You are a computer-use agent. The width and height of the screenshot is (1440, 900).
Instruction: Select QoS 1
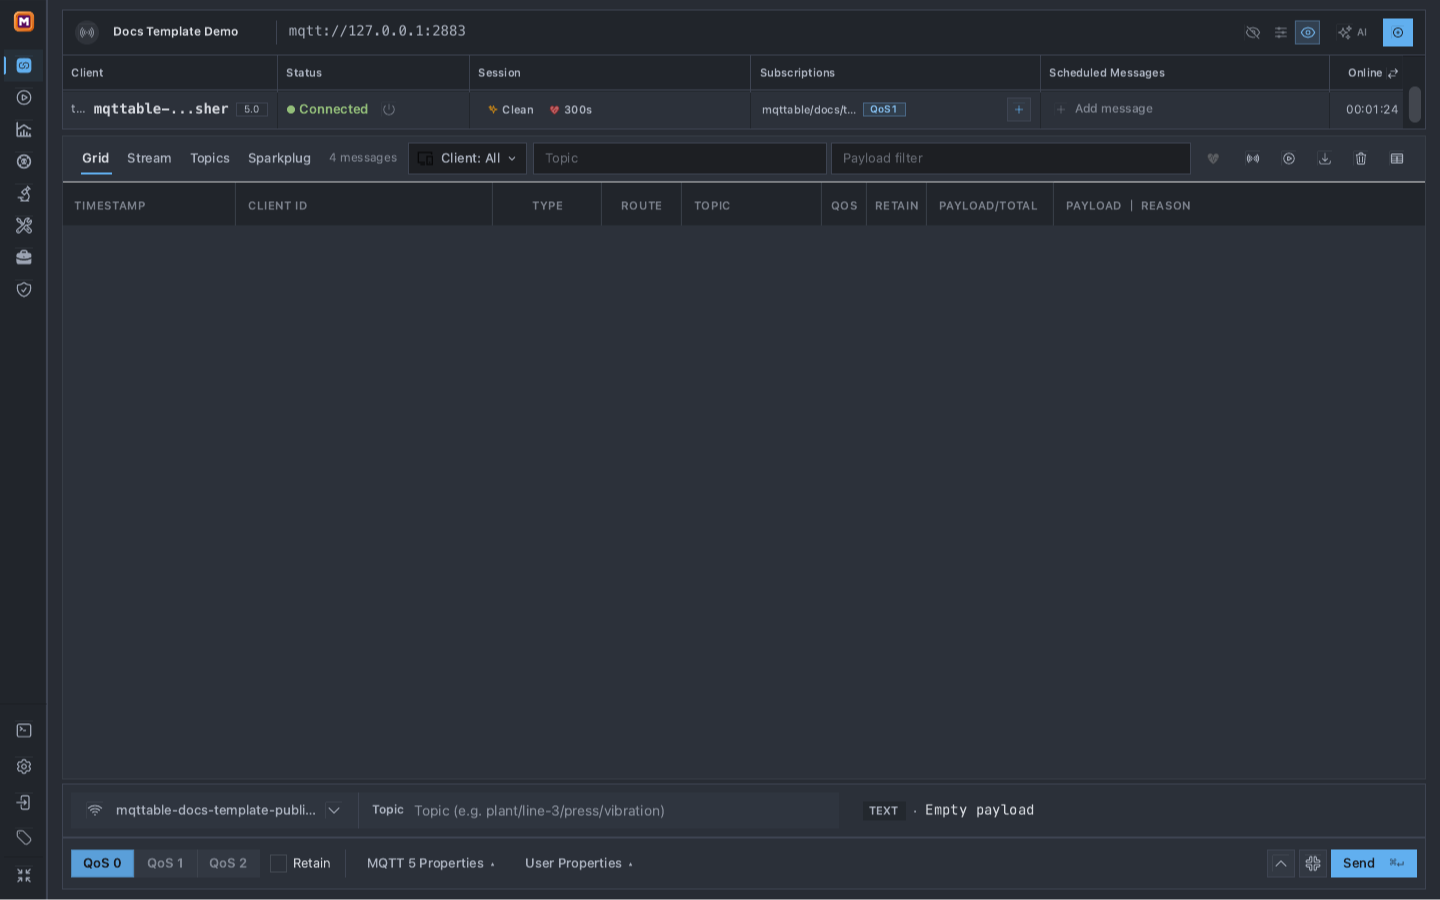click(165, 864)
